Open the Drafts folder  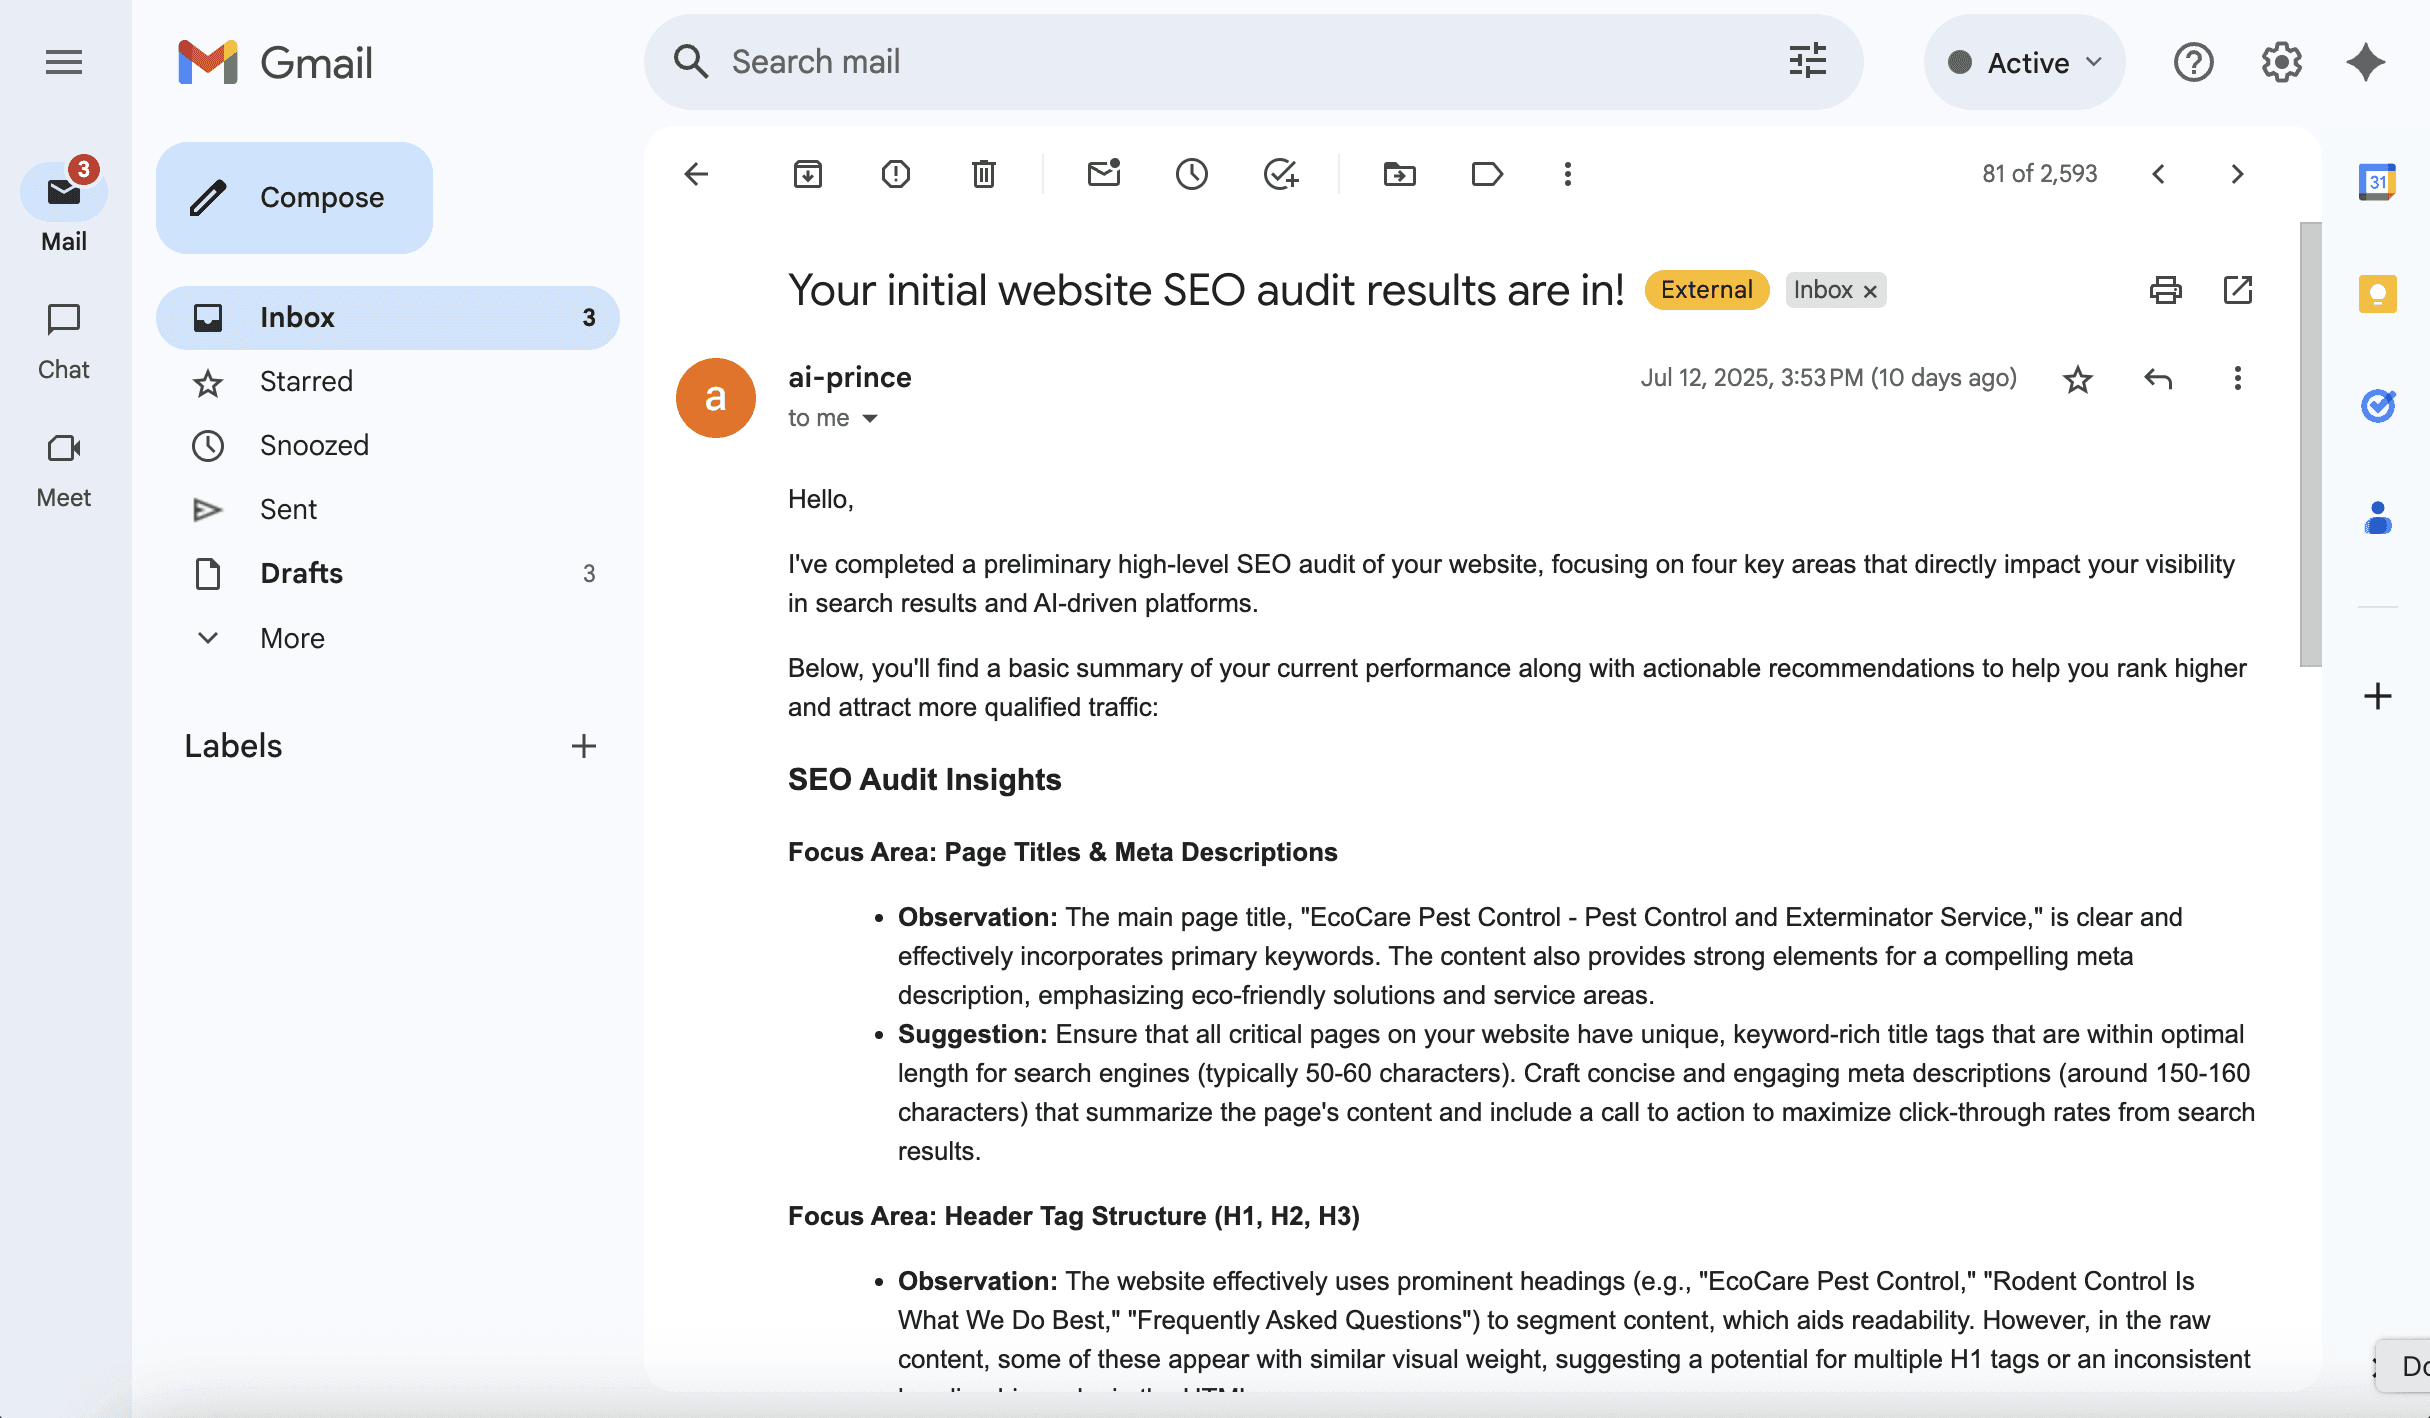click(x=301, y=573)
